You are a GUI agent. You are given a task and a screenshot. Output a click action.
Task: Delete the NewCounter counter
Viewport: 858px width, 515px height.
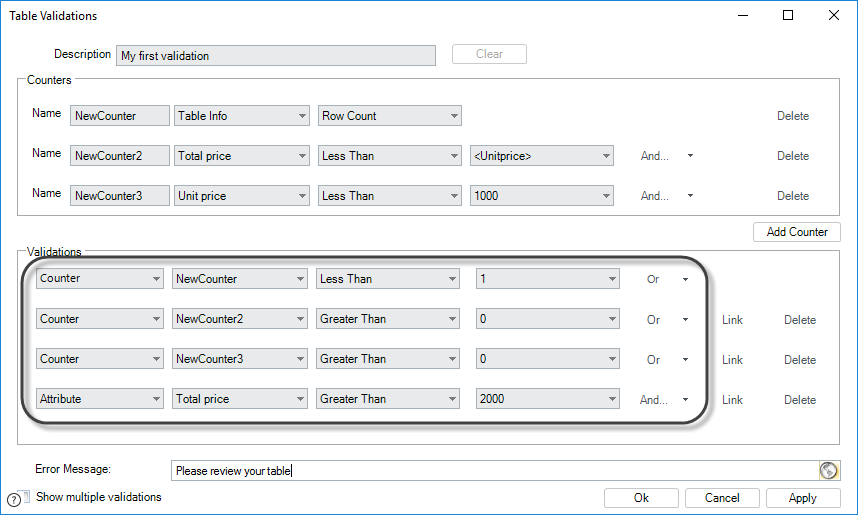pyautogui.click(x=793, y=116)
